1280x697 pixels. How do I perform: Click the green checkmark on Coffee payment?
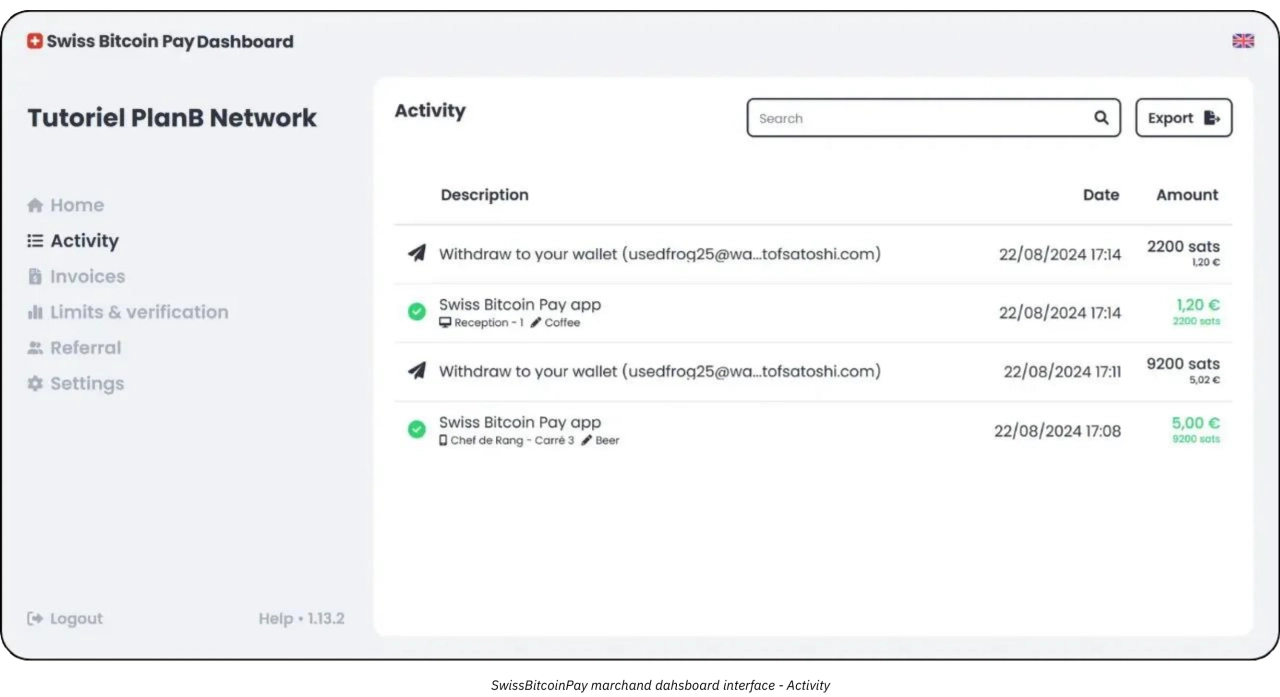click(x=417, y=312)
